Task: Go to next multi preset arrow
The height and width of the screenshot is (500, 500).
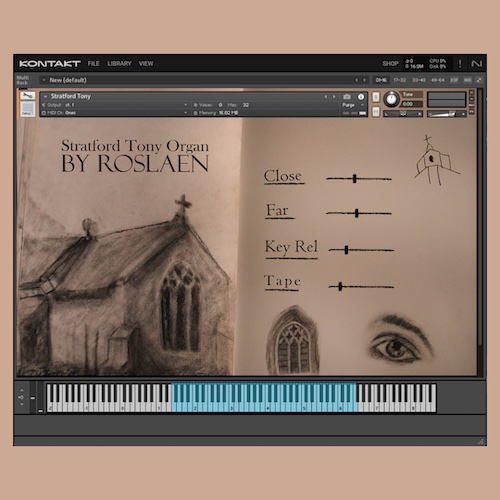Action: point(364,80)
